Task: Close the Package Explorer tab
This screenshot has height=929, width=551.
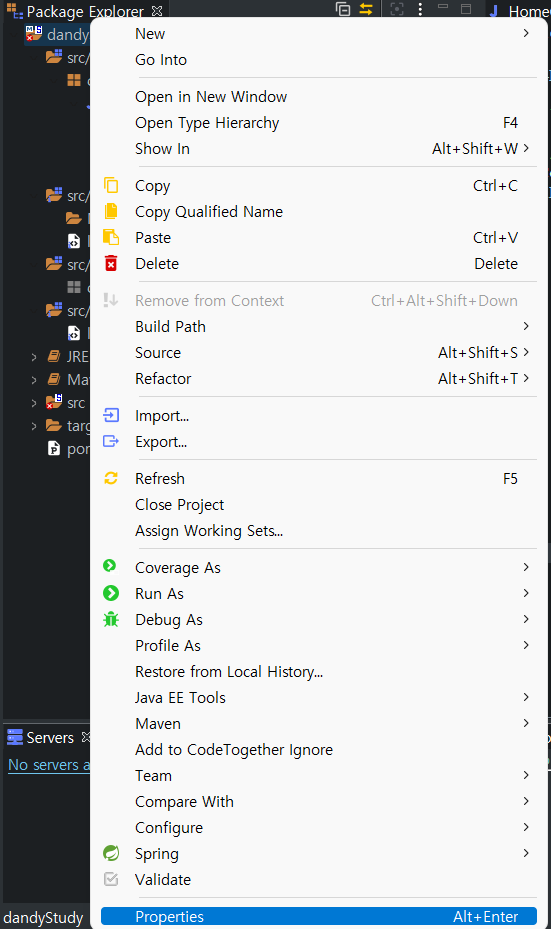Action: pyautogui.click(x=157, y=11)
